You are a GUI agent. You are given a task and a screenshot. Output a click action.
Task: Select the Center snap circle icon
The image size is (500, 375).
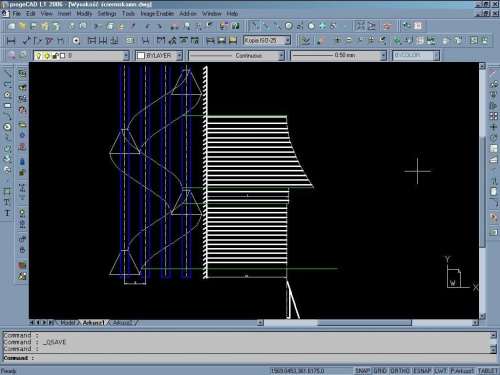289,26
